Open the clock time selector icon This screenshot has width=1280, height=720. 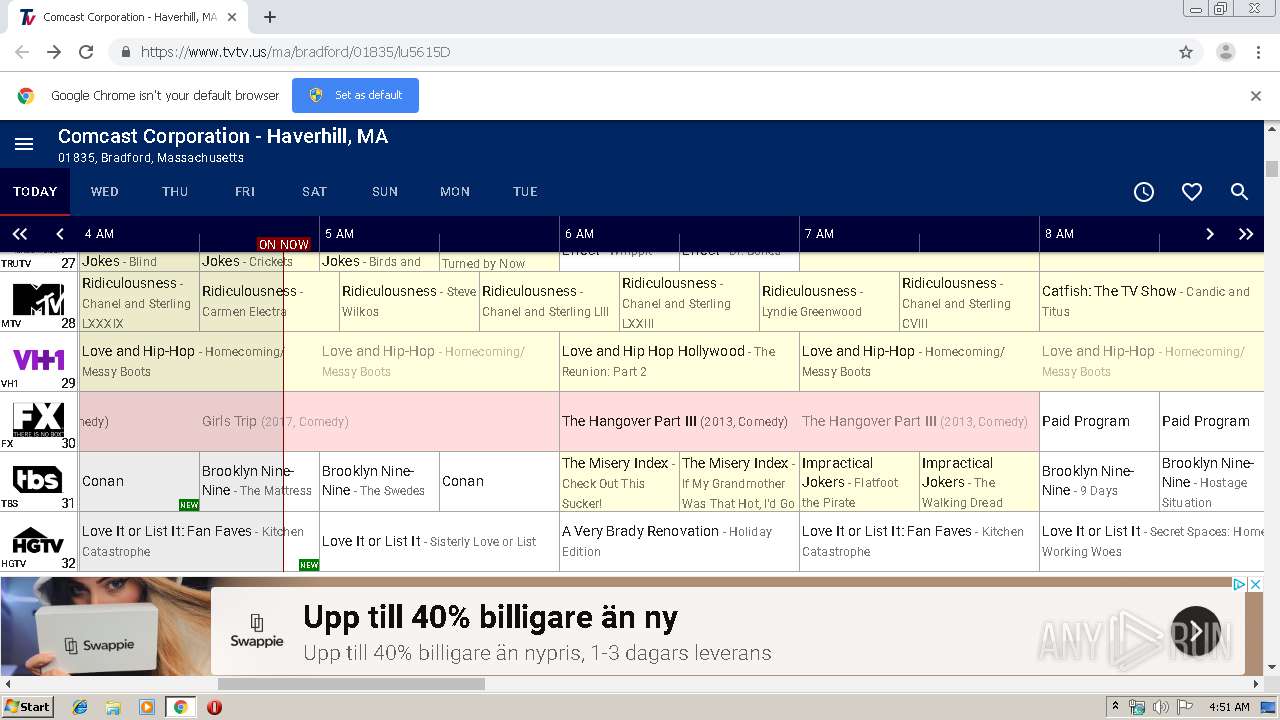(1144, 192)
